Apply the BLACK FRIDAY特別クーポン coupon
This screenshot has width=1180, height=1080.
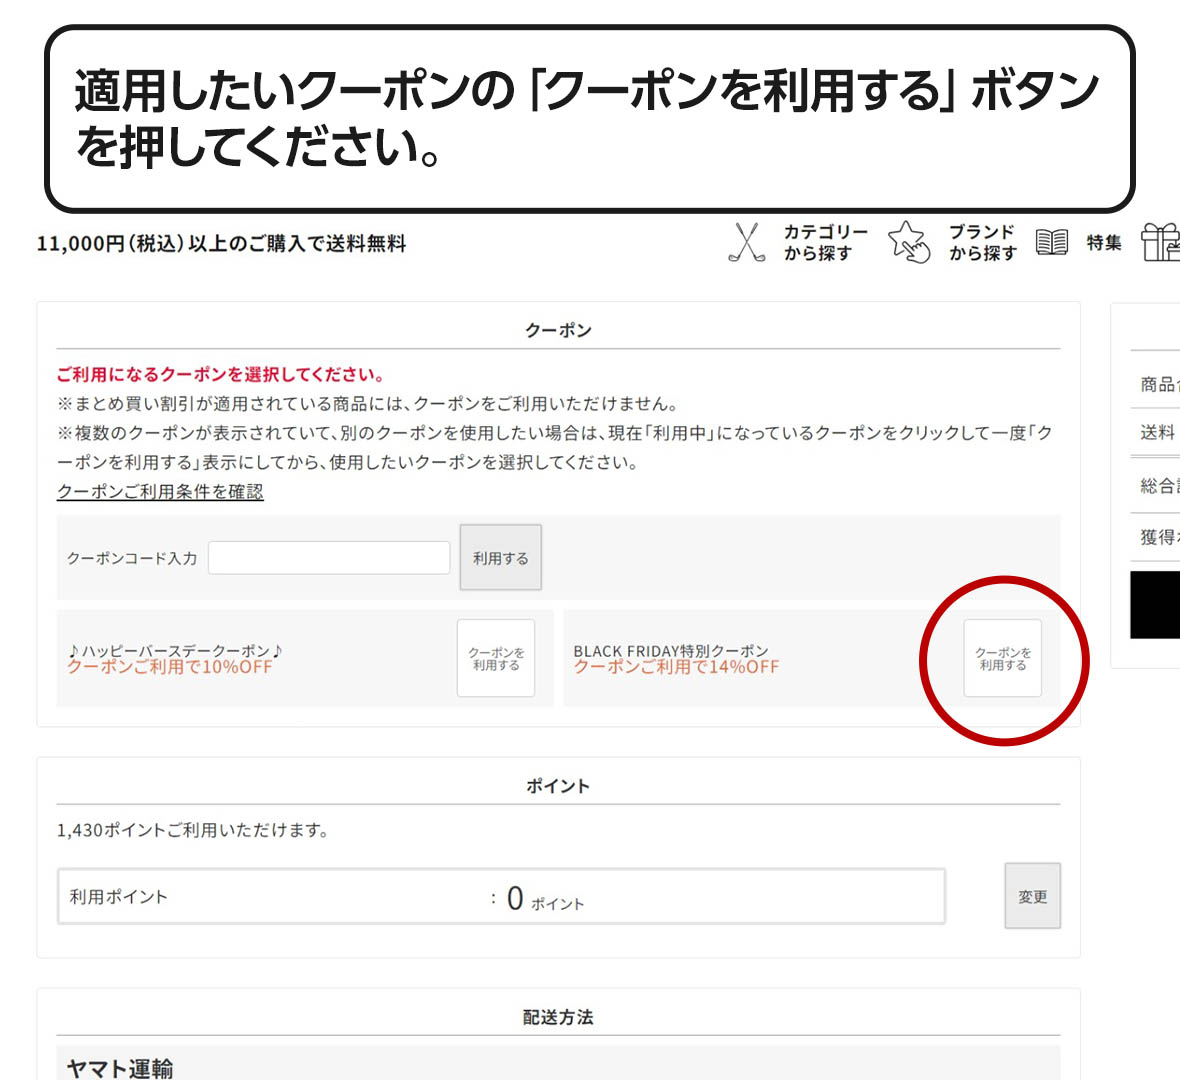coord(1003,658)
